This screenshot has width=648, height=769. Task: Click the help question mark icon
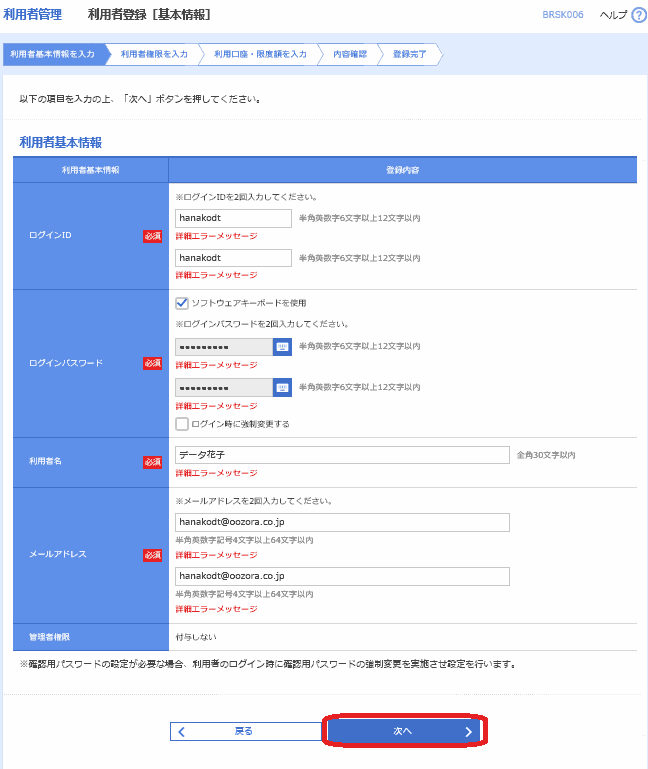click(639, 15)
